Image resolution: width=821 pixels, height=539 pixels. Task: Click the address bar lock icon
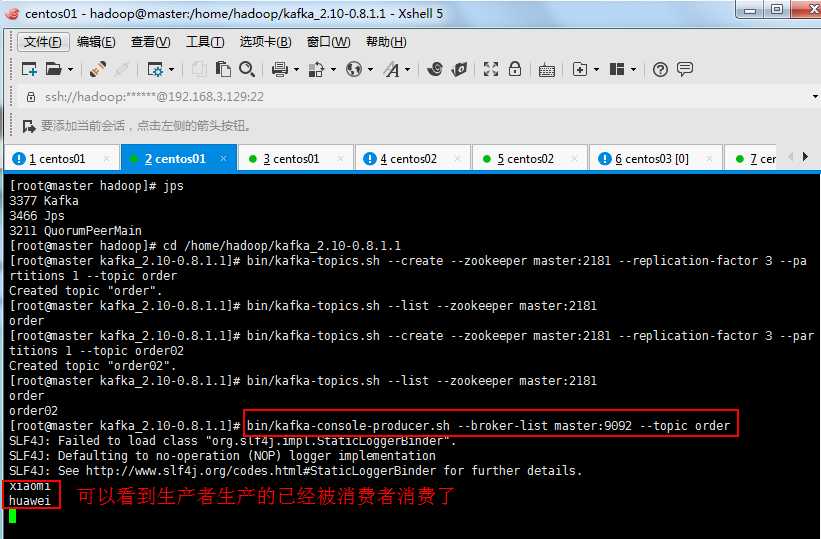(x=31, y=97)
